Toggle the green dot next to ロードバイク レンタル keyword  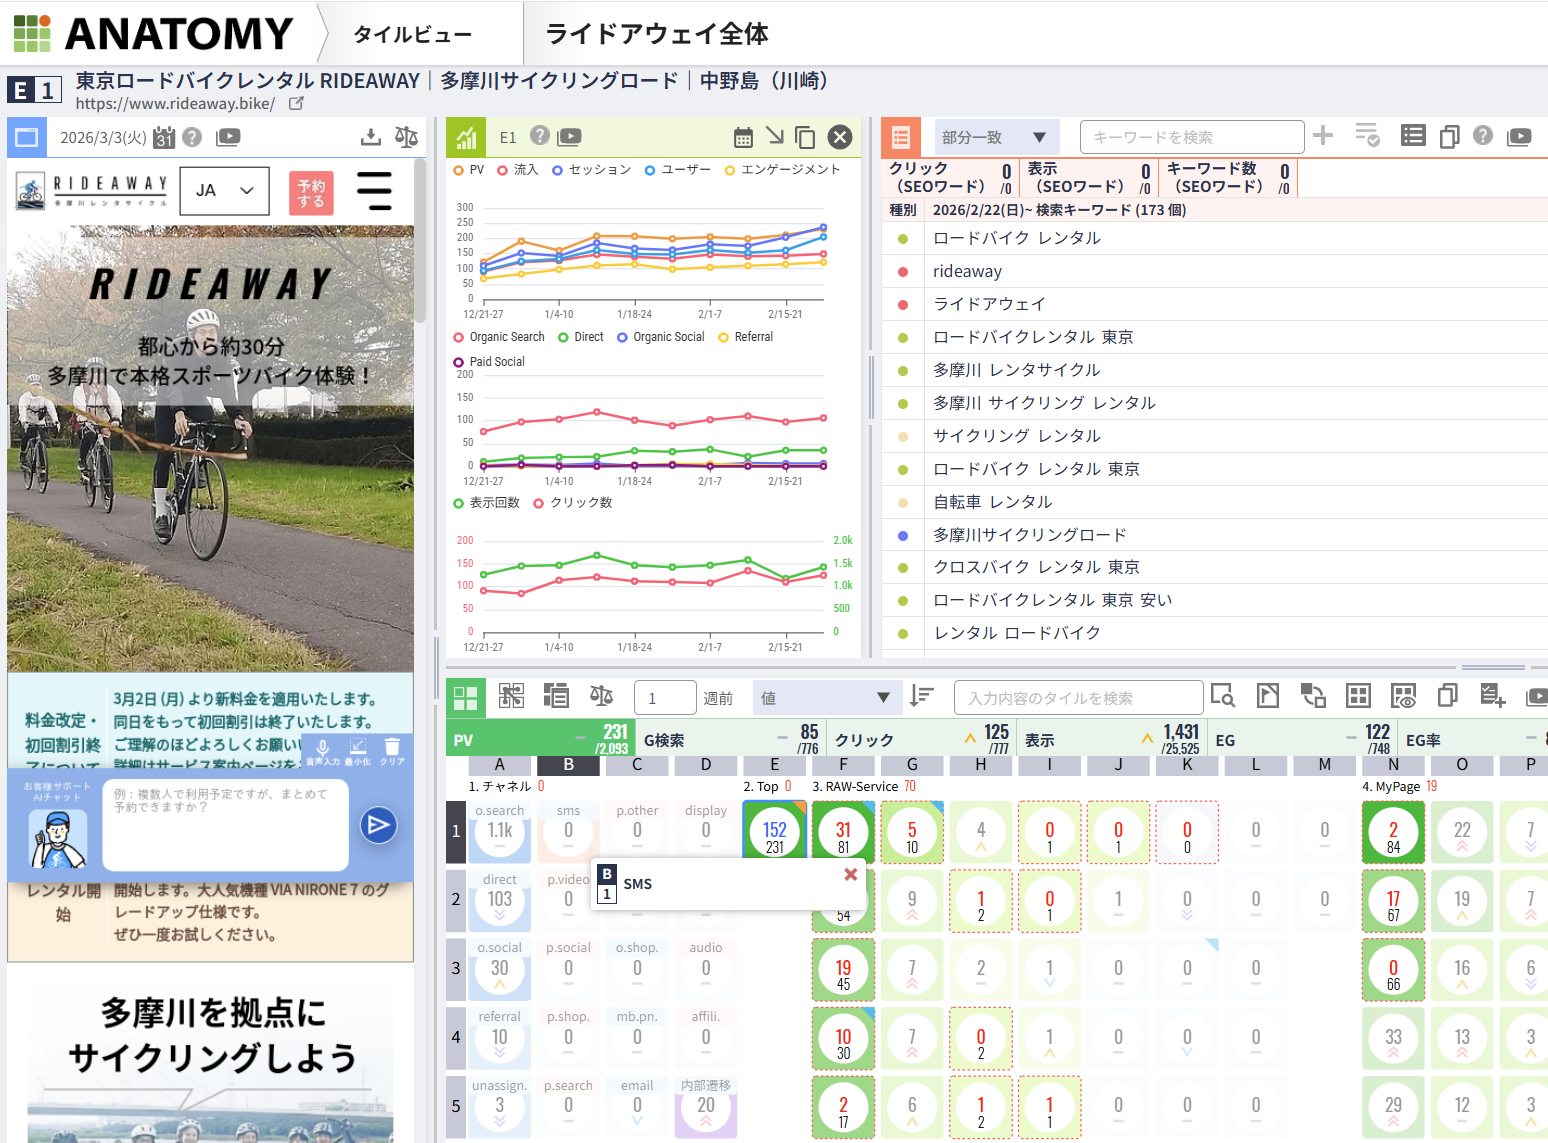pyautogui.click(x=903, y=238)
